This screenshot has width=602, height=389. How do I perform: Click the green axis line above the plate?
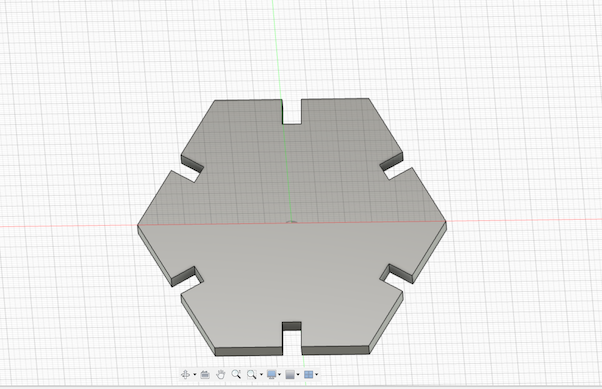[276, 46]
